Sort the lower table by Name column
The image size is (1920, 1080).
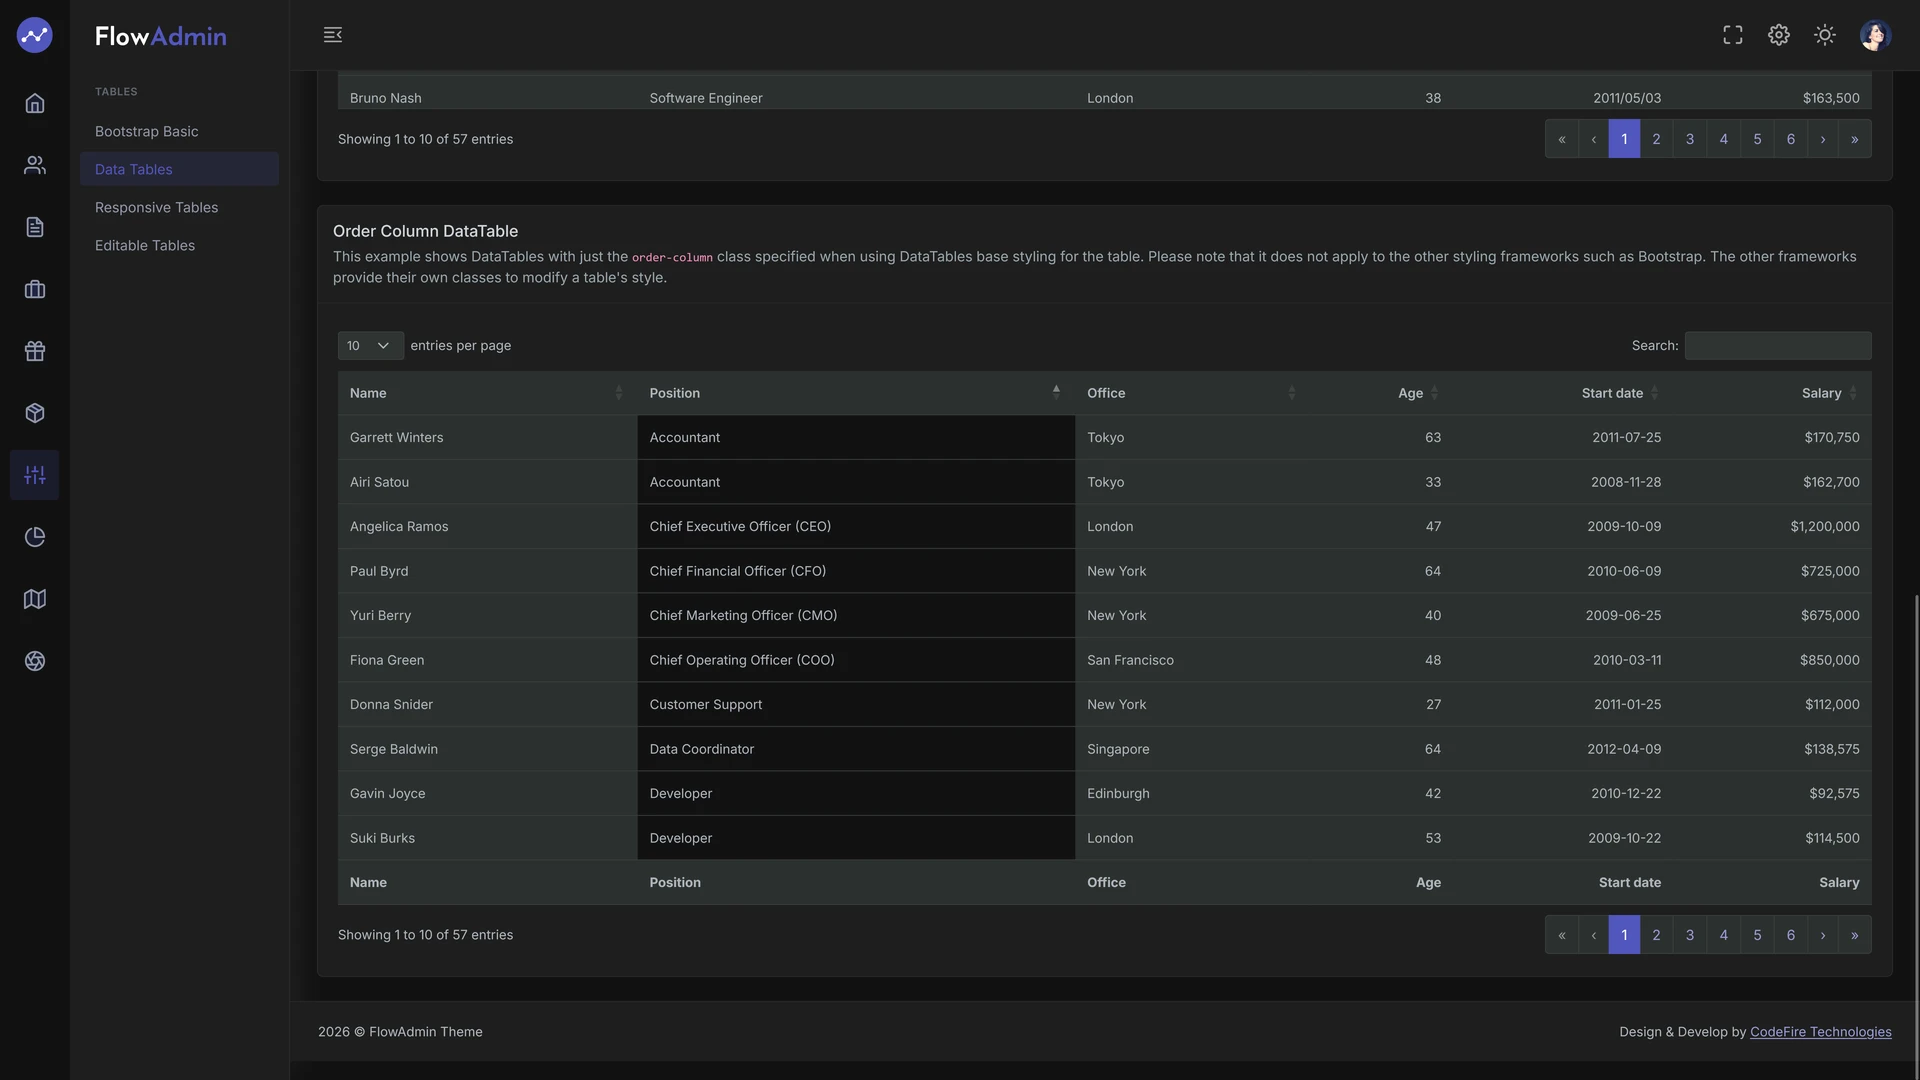(487, 393)
